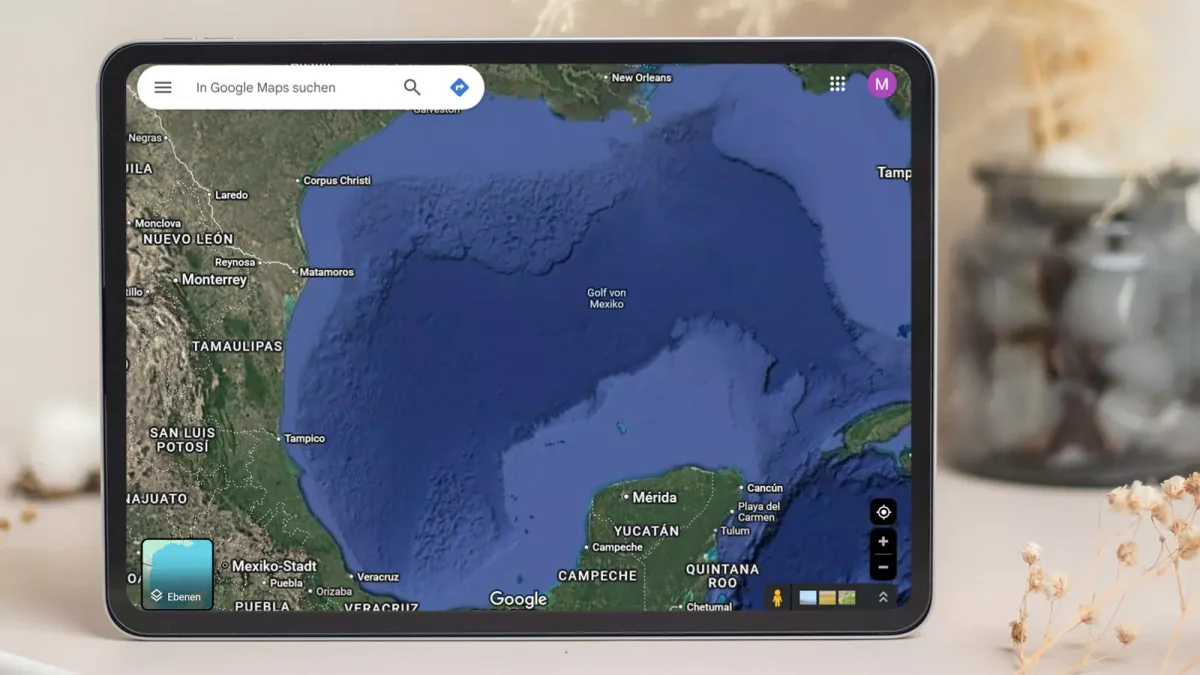Image resolution: width=1200 pixels, height=675 pixels.
Task: Click the Google logo at map bottom
Action: (x=518, y=599)
